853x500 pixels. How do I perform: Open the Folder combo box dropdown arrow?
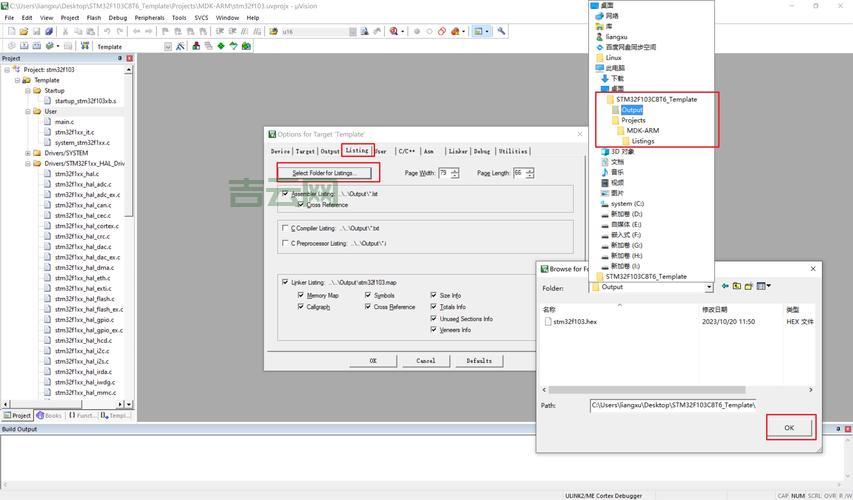point(709,287)
